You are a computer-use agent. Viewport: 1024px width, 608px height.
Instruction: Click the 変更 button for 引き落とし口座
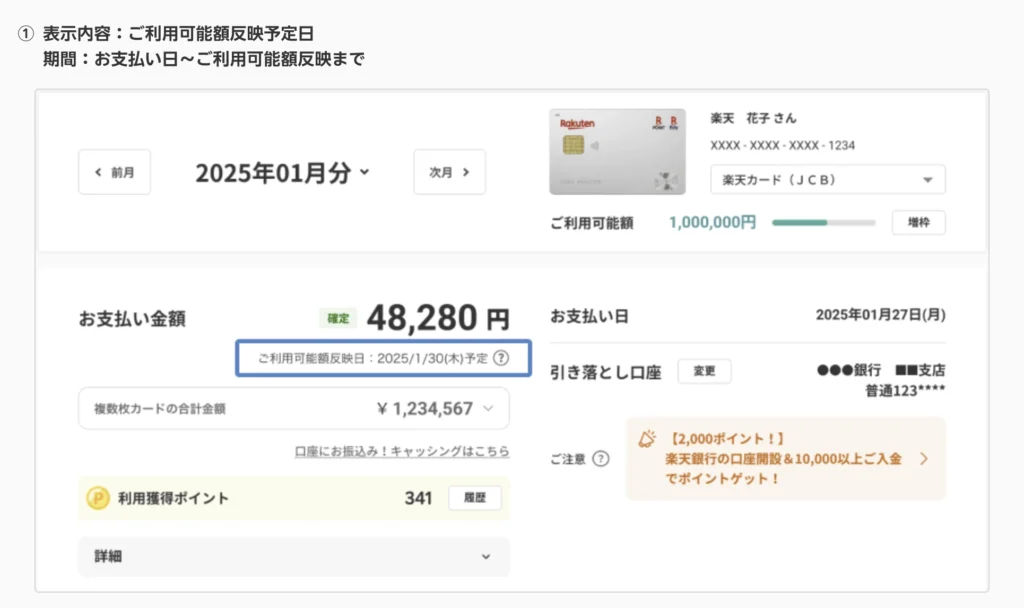pyautogui.click(x=704, y=371)
